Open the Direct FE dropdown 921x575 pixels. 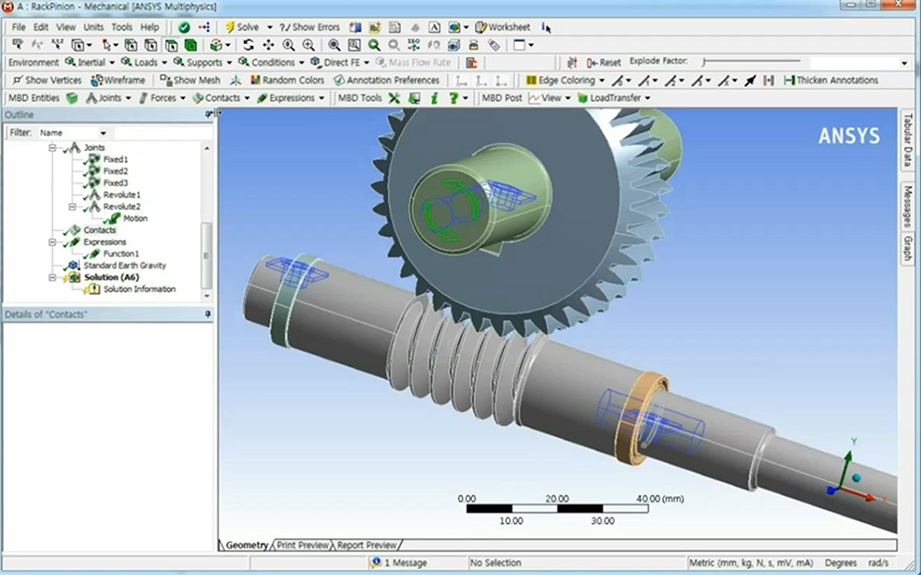(x=340, y=62)
